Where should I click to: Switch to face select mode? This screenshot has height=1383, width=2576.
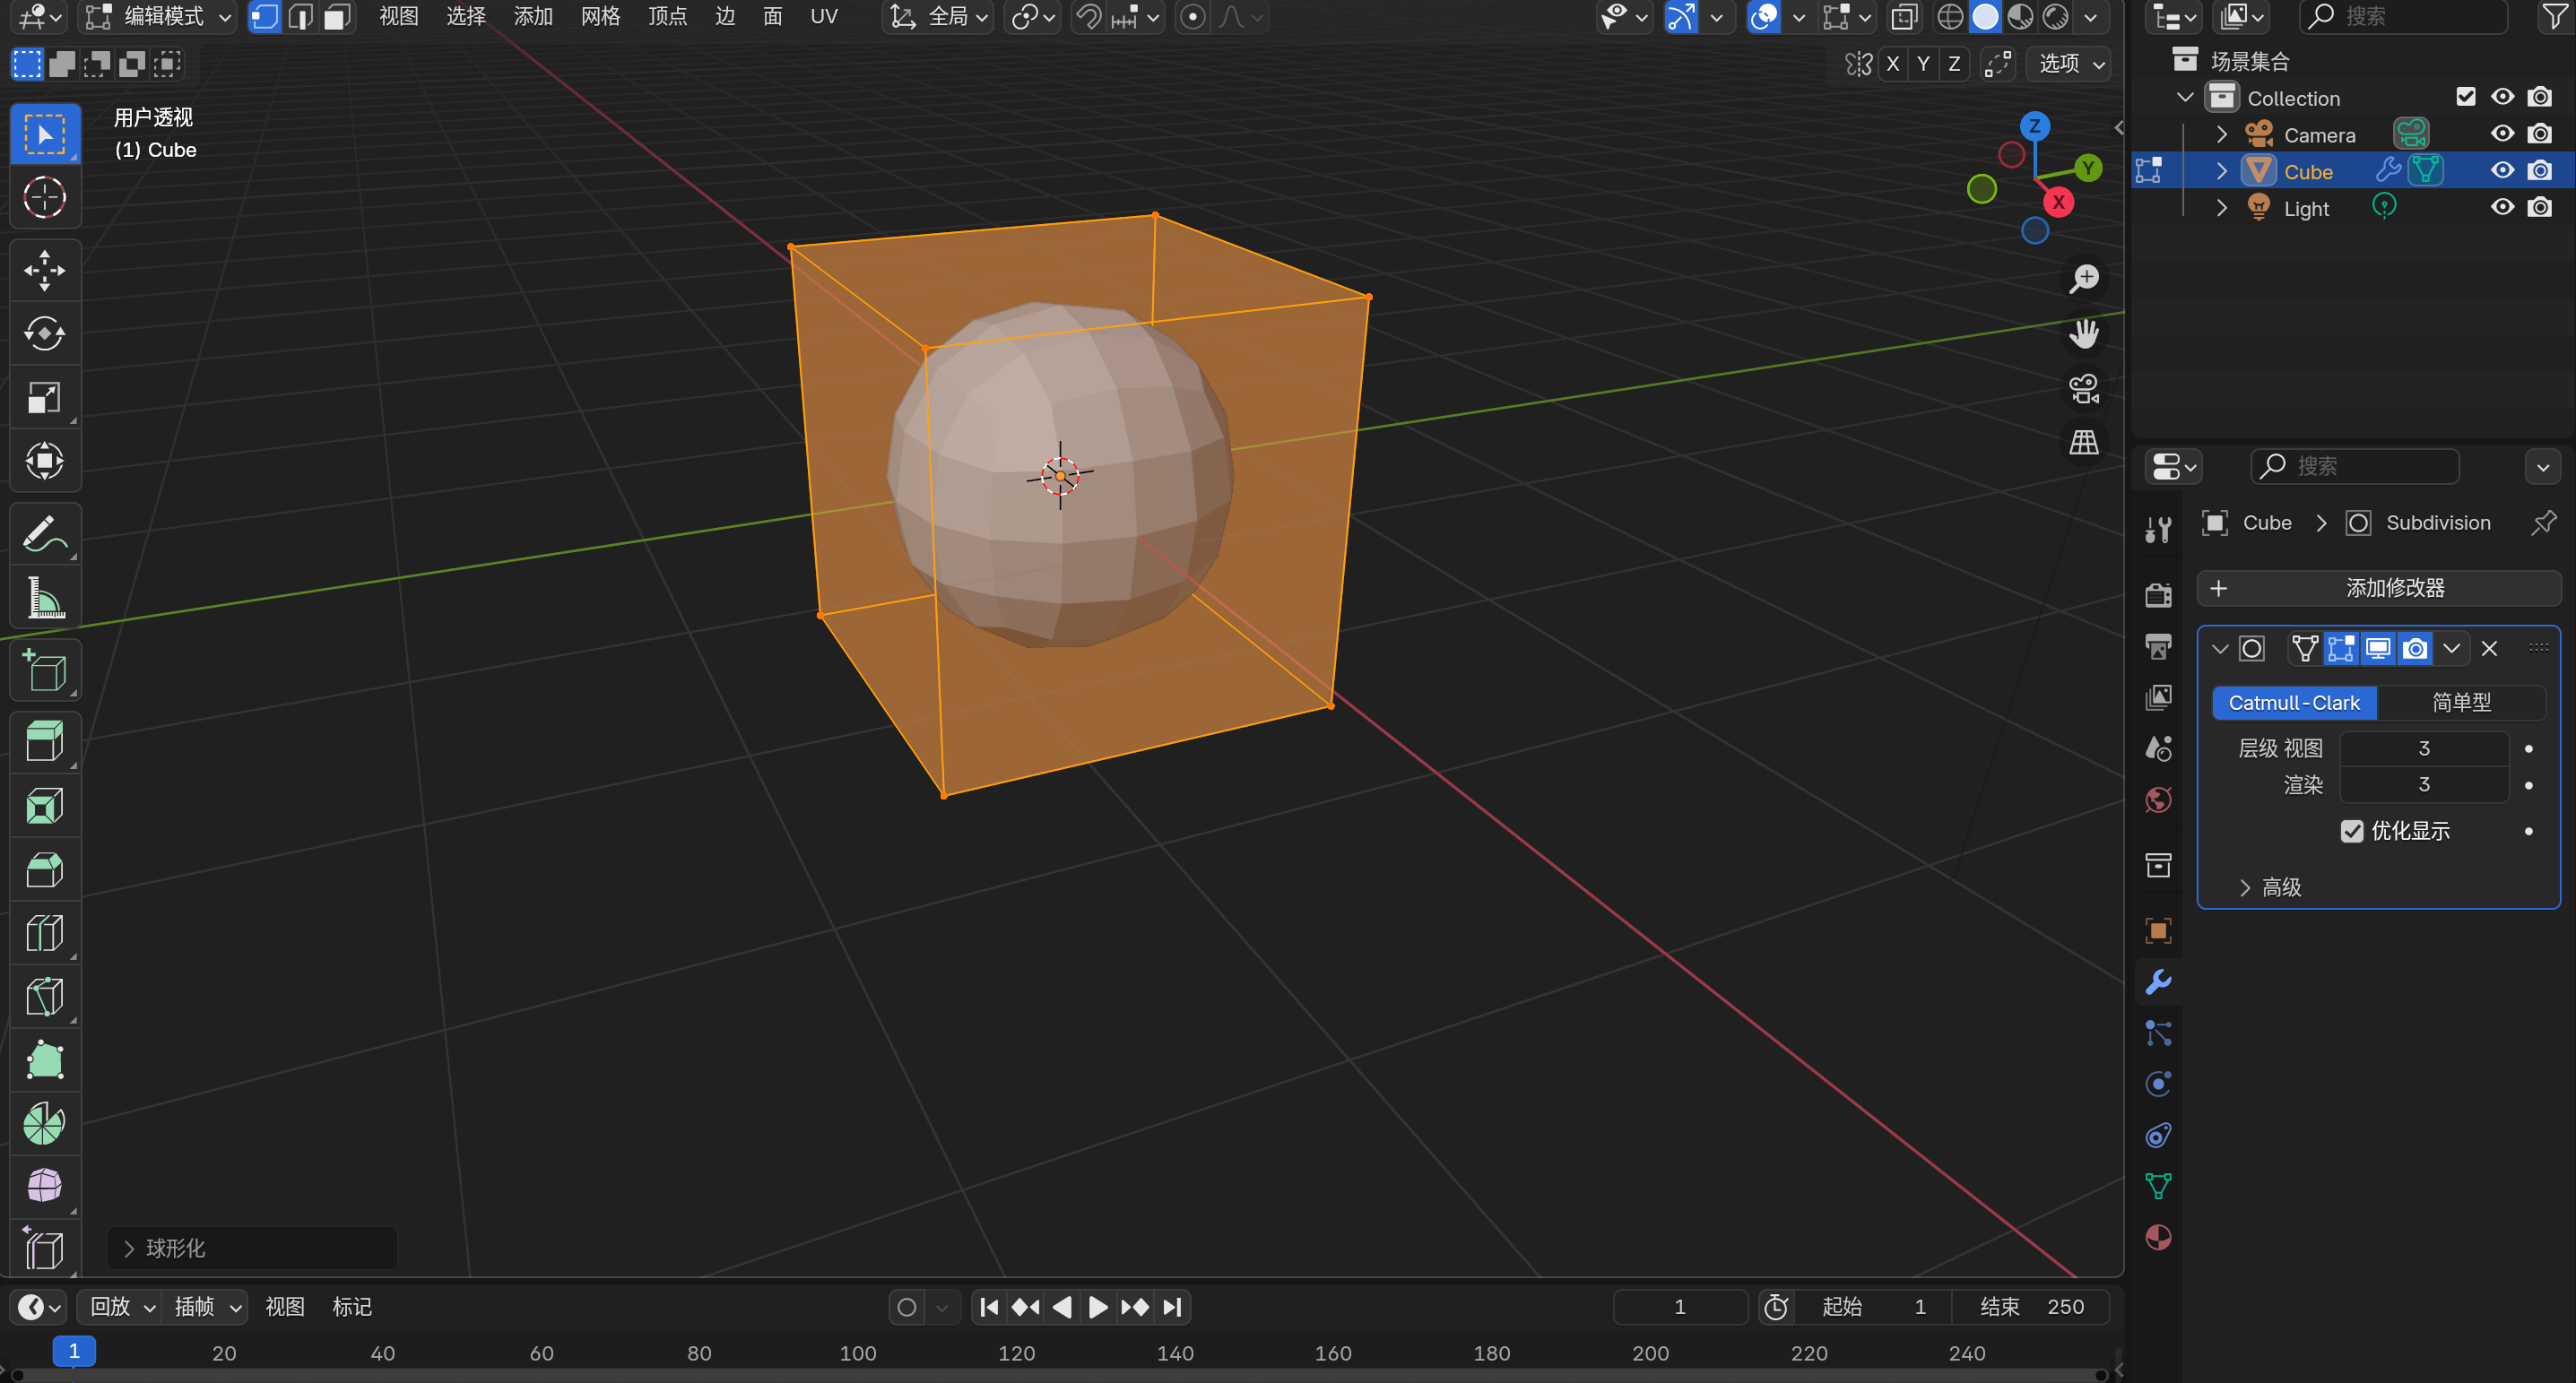(337, 17)
